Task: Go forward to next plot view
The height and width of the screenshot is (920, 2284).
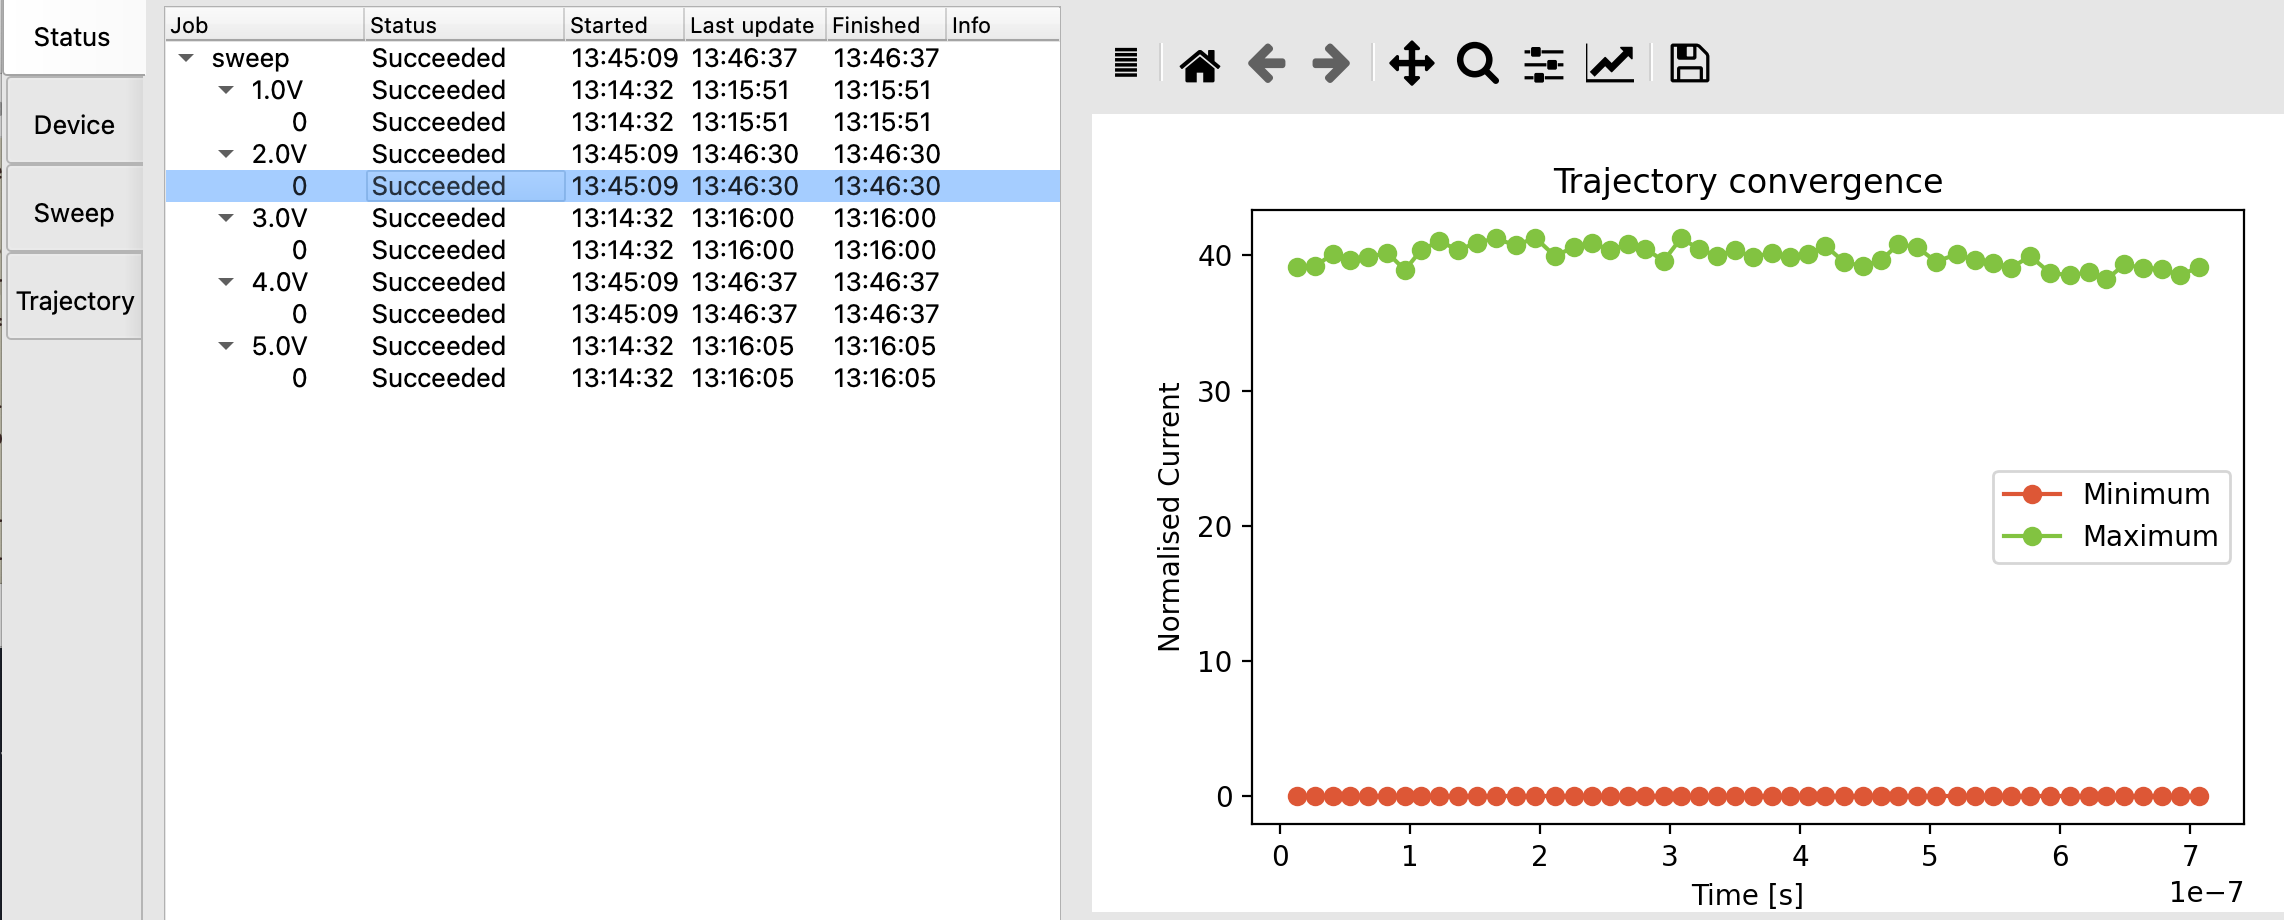Action: [x=1331, y=64]
